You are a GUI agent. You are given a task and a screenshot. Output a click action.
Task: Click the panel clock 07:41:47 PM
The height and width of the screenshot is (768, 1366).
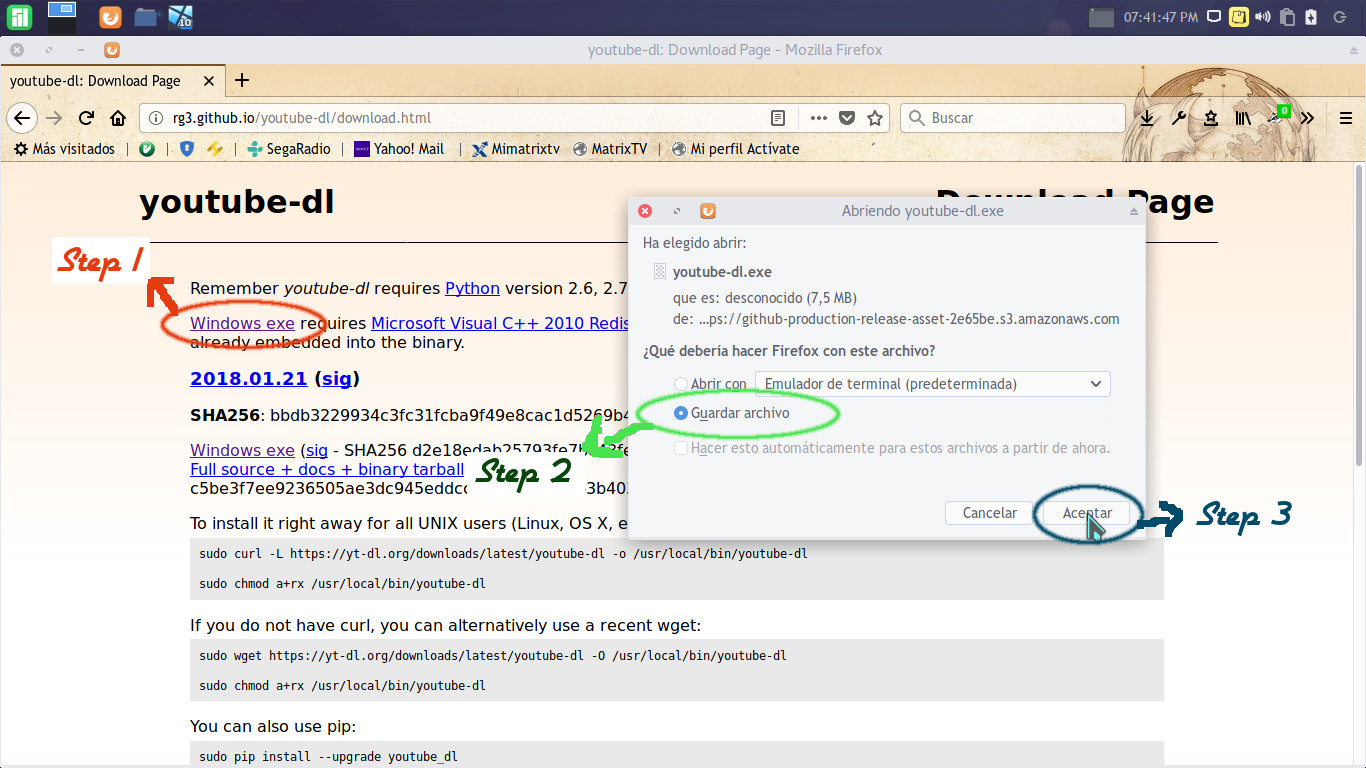[x=1161, y=17]
